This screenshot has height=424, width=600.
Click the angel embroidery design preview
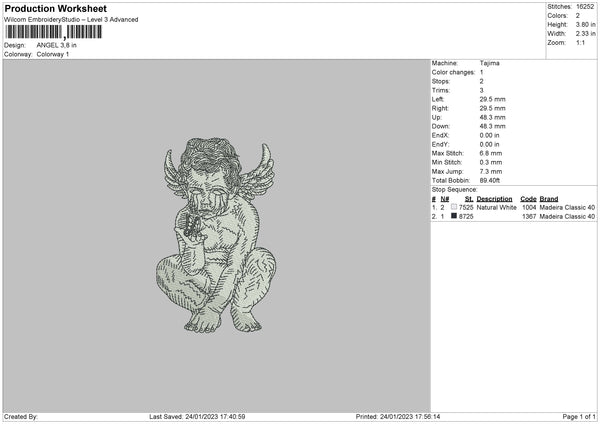[x=216, y=235]
